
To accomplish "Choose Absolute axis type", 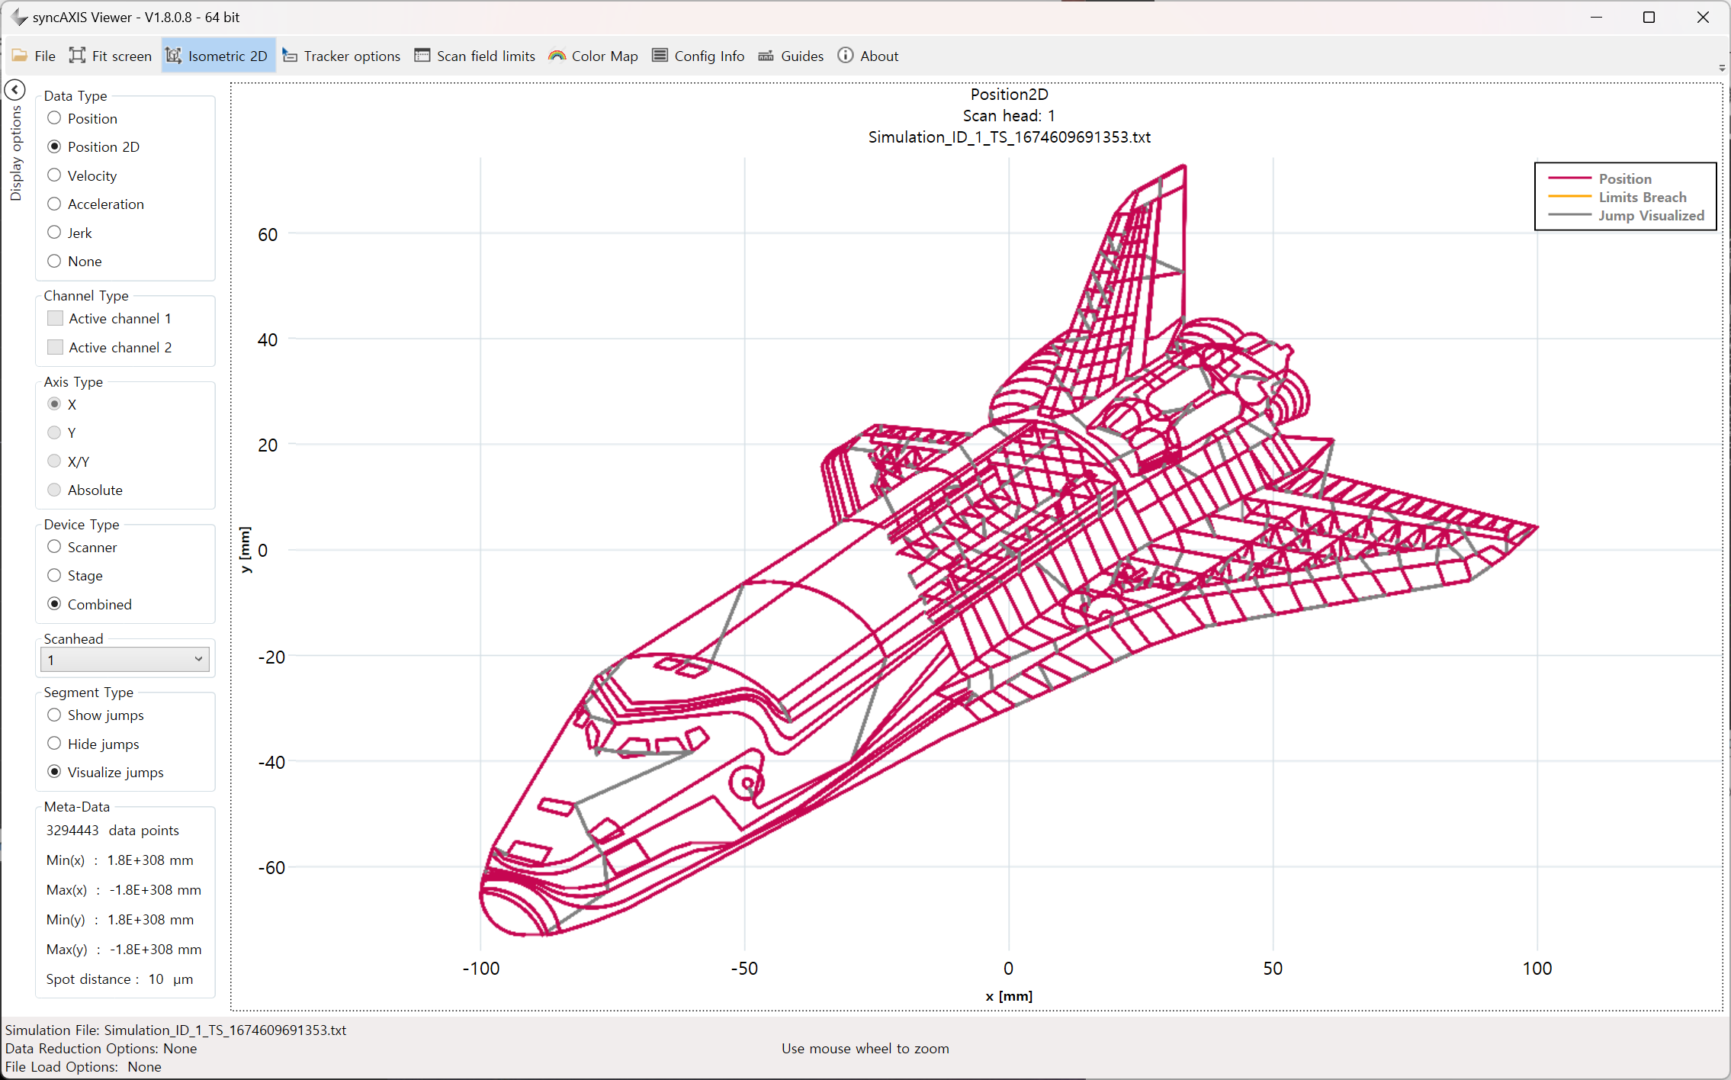I will [54, 490].
